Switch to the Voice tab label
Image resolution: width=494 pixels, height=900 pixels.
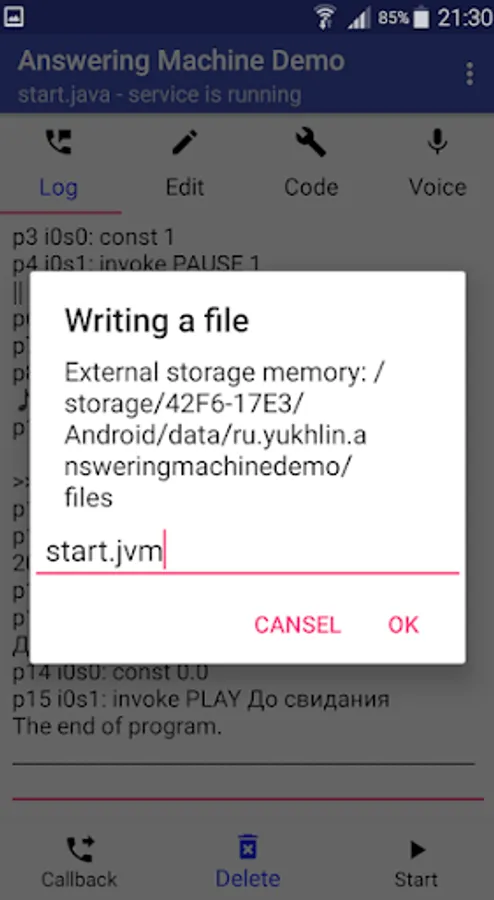point(437,187)
